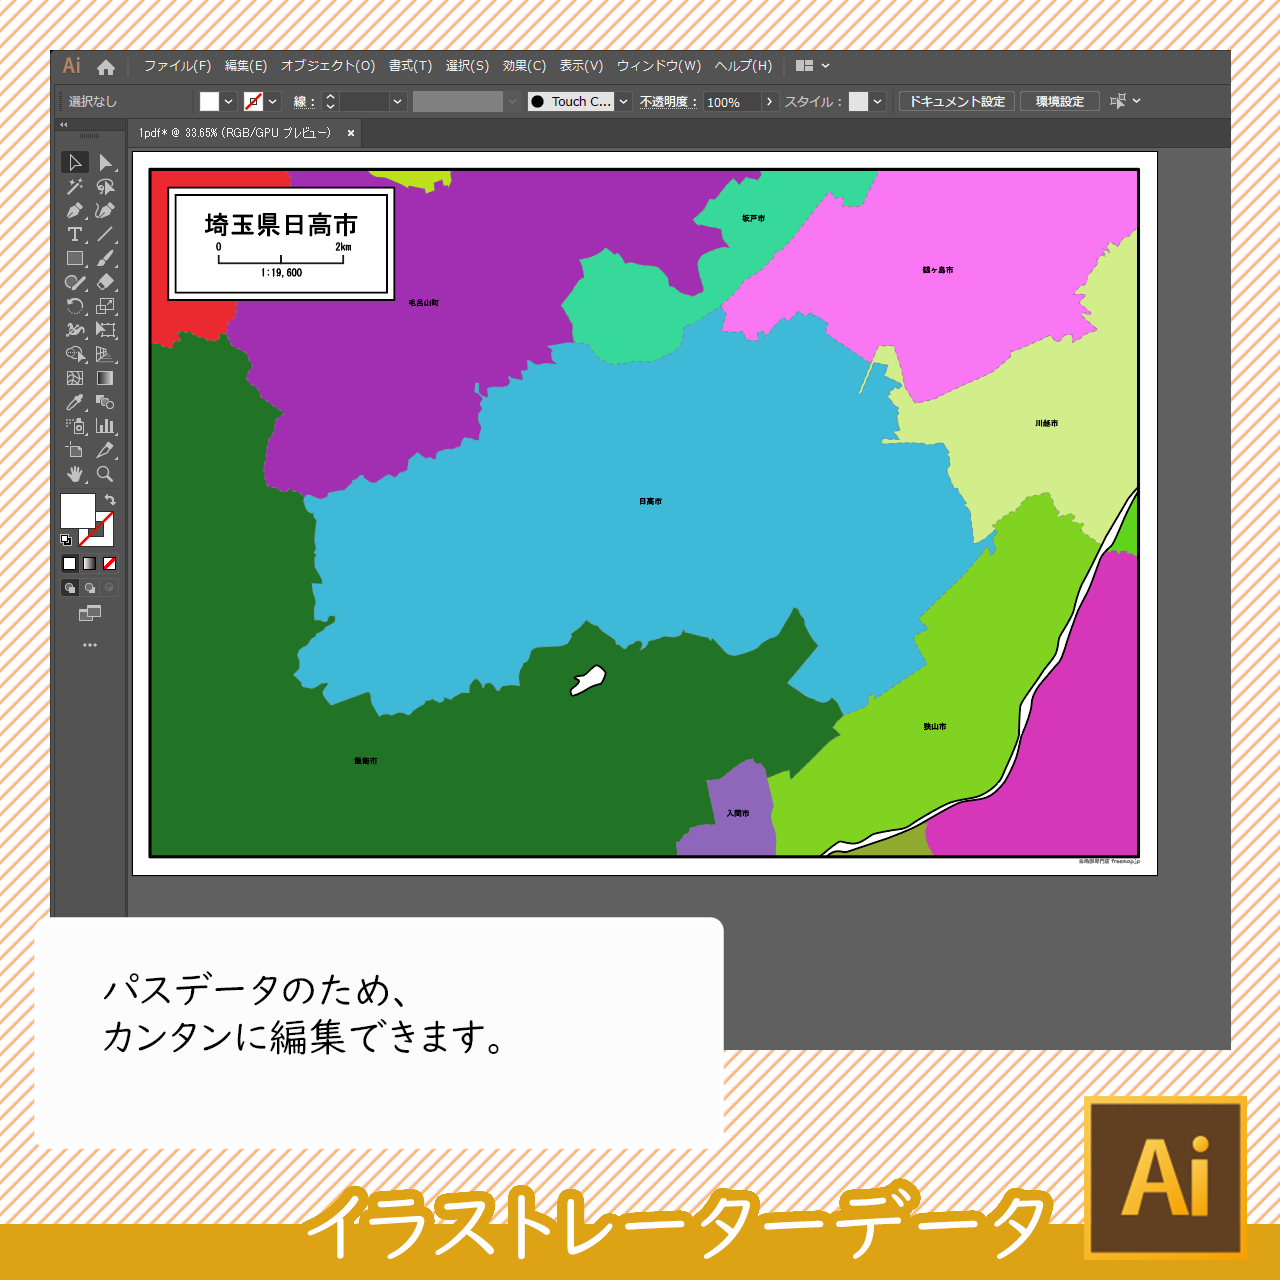Image resolution: width=1280 pixels, height=1280 pixels.
Task: Select the Rectangle tool
Action: point(75,258)
